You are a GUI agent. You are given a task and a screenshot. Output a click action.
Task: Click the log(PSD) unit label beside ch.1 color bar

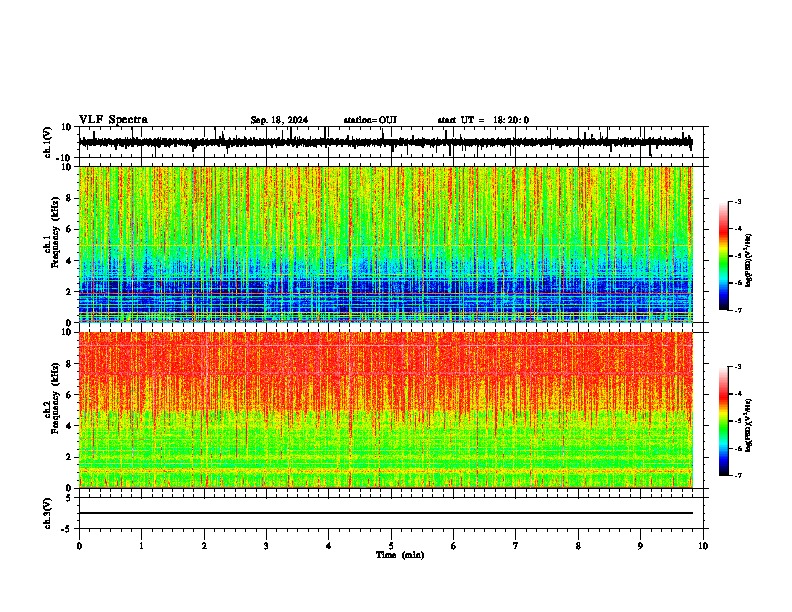(749, 260)
